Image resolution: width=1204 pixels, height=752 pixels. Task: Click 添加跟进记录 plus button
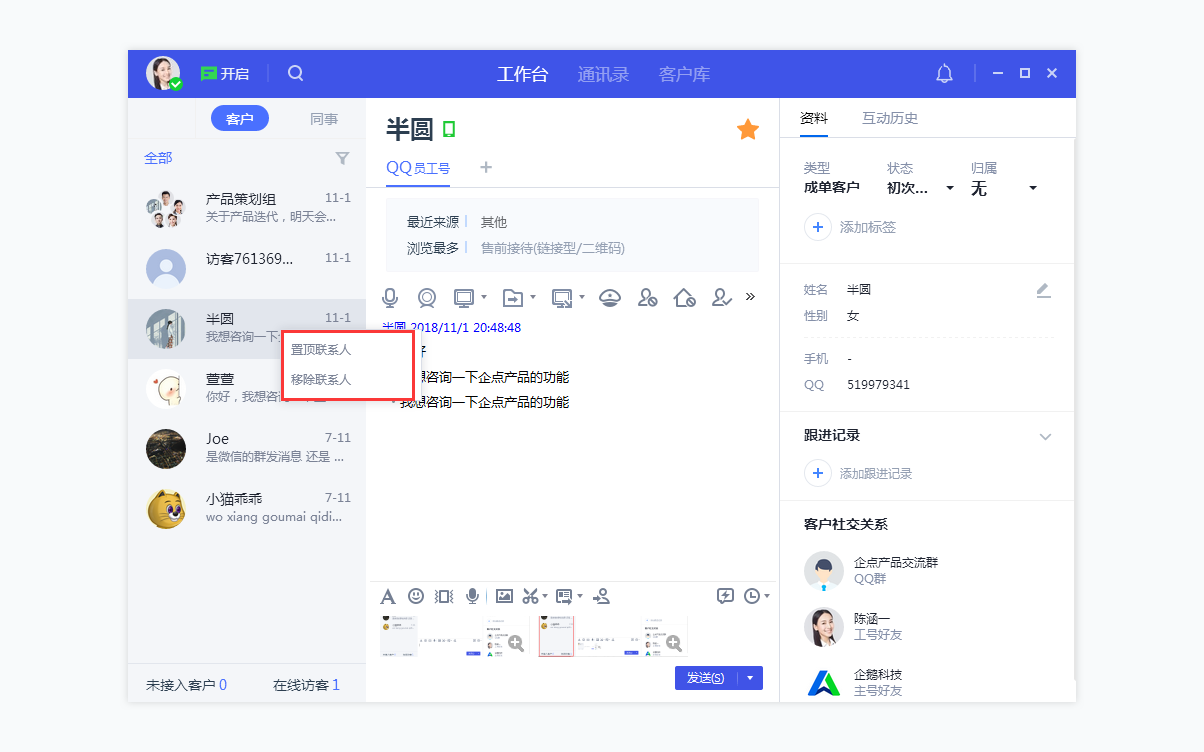coord(817,473)
